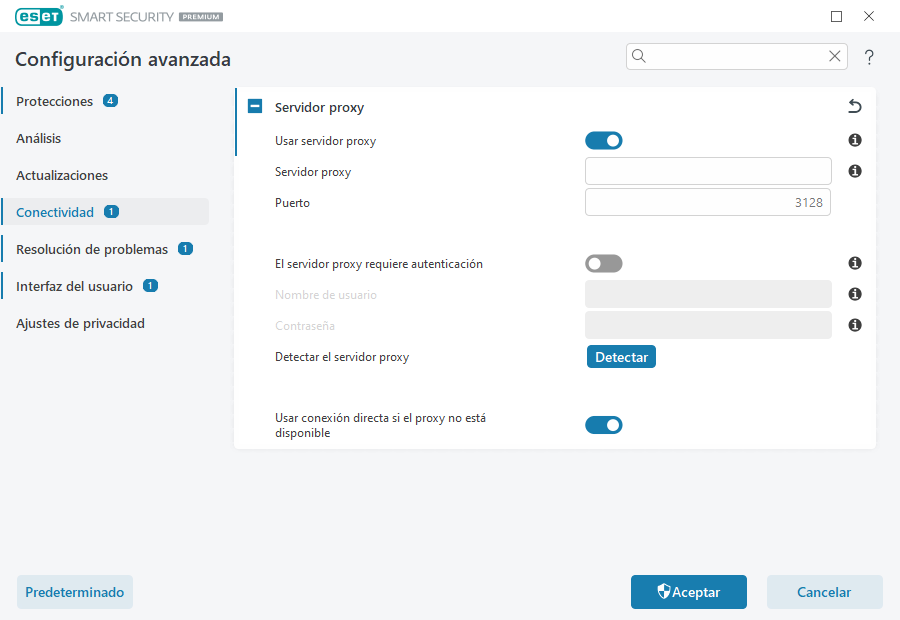This screenshot has height=620, width=900.
Task: Collapse the Servidor proxy section
Action: point(255,106)
